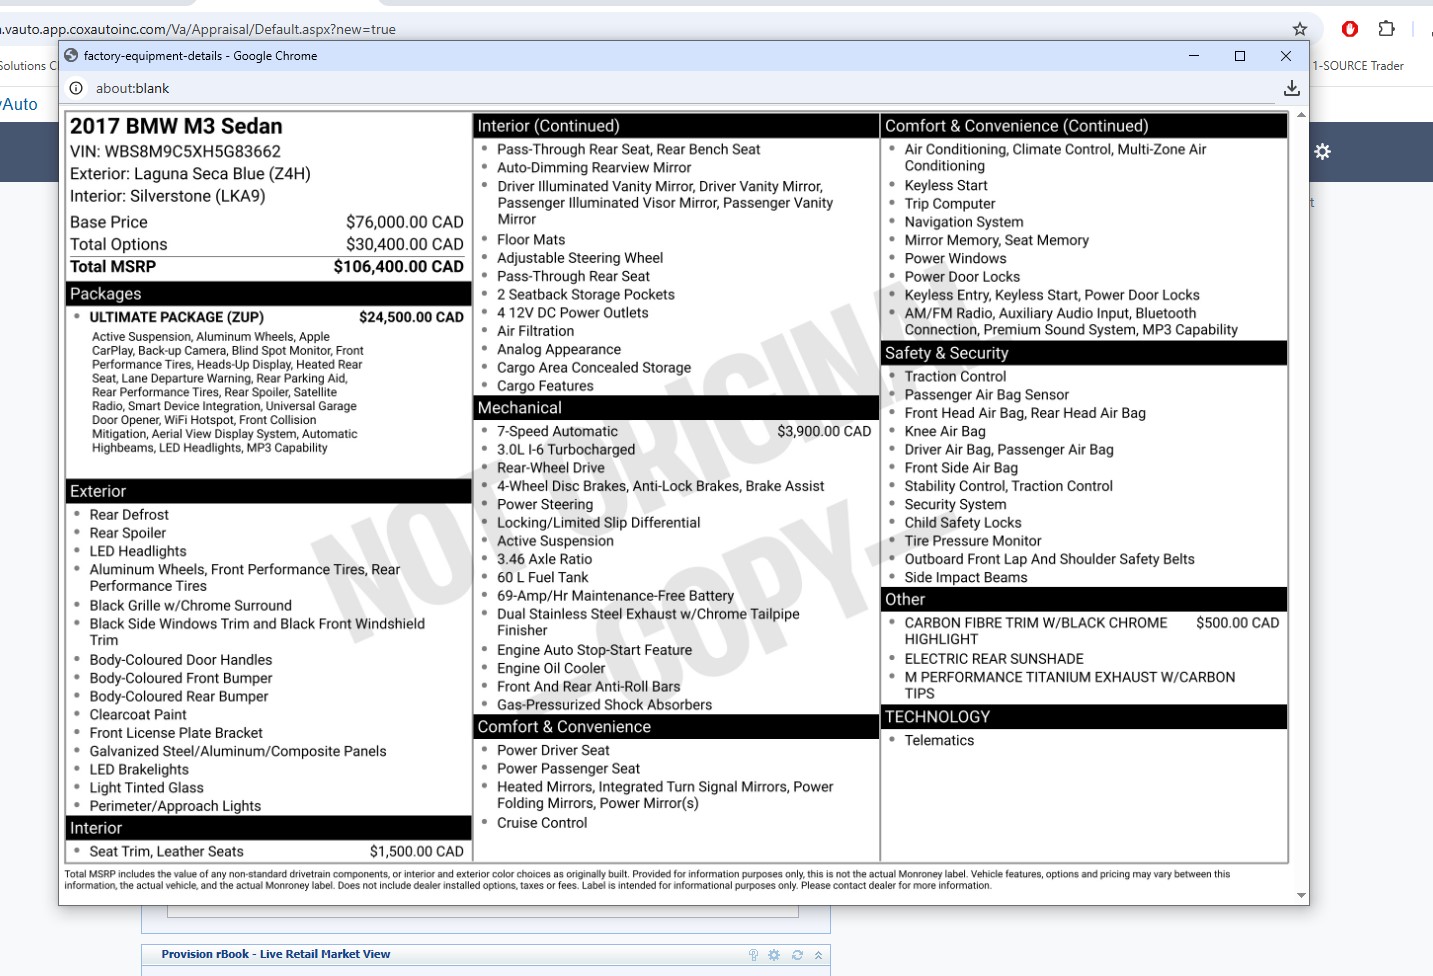This screenshot has height=976, width=1433.
Task: Click the Power Driver Seat item
Action: [x=553, y=751]
